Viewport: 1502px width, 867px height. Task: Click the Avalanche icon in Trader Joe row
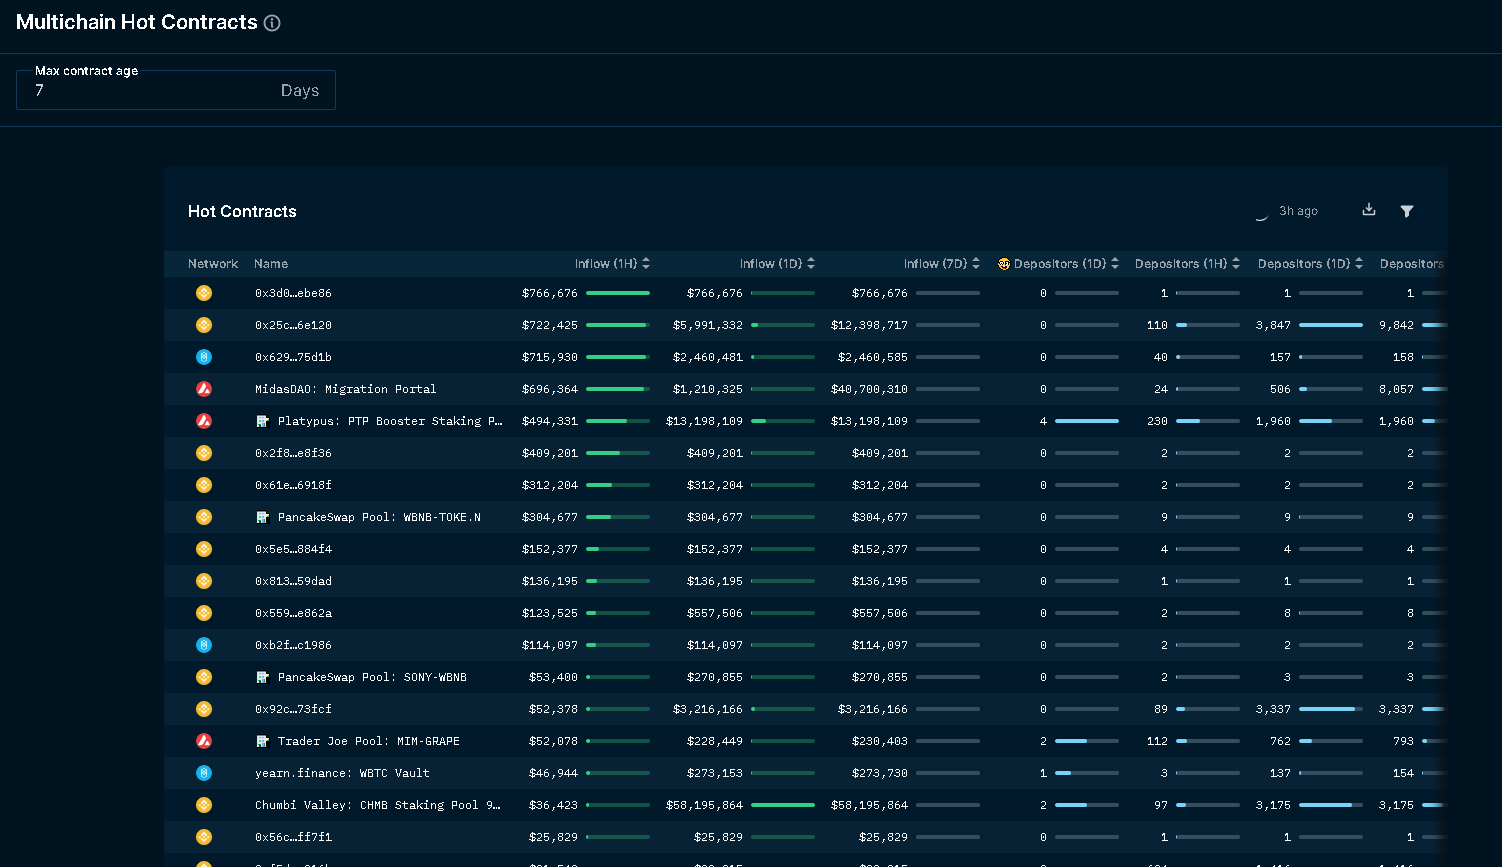(204, 741)
